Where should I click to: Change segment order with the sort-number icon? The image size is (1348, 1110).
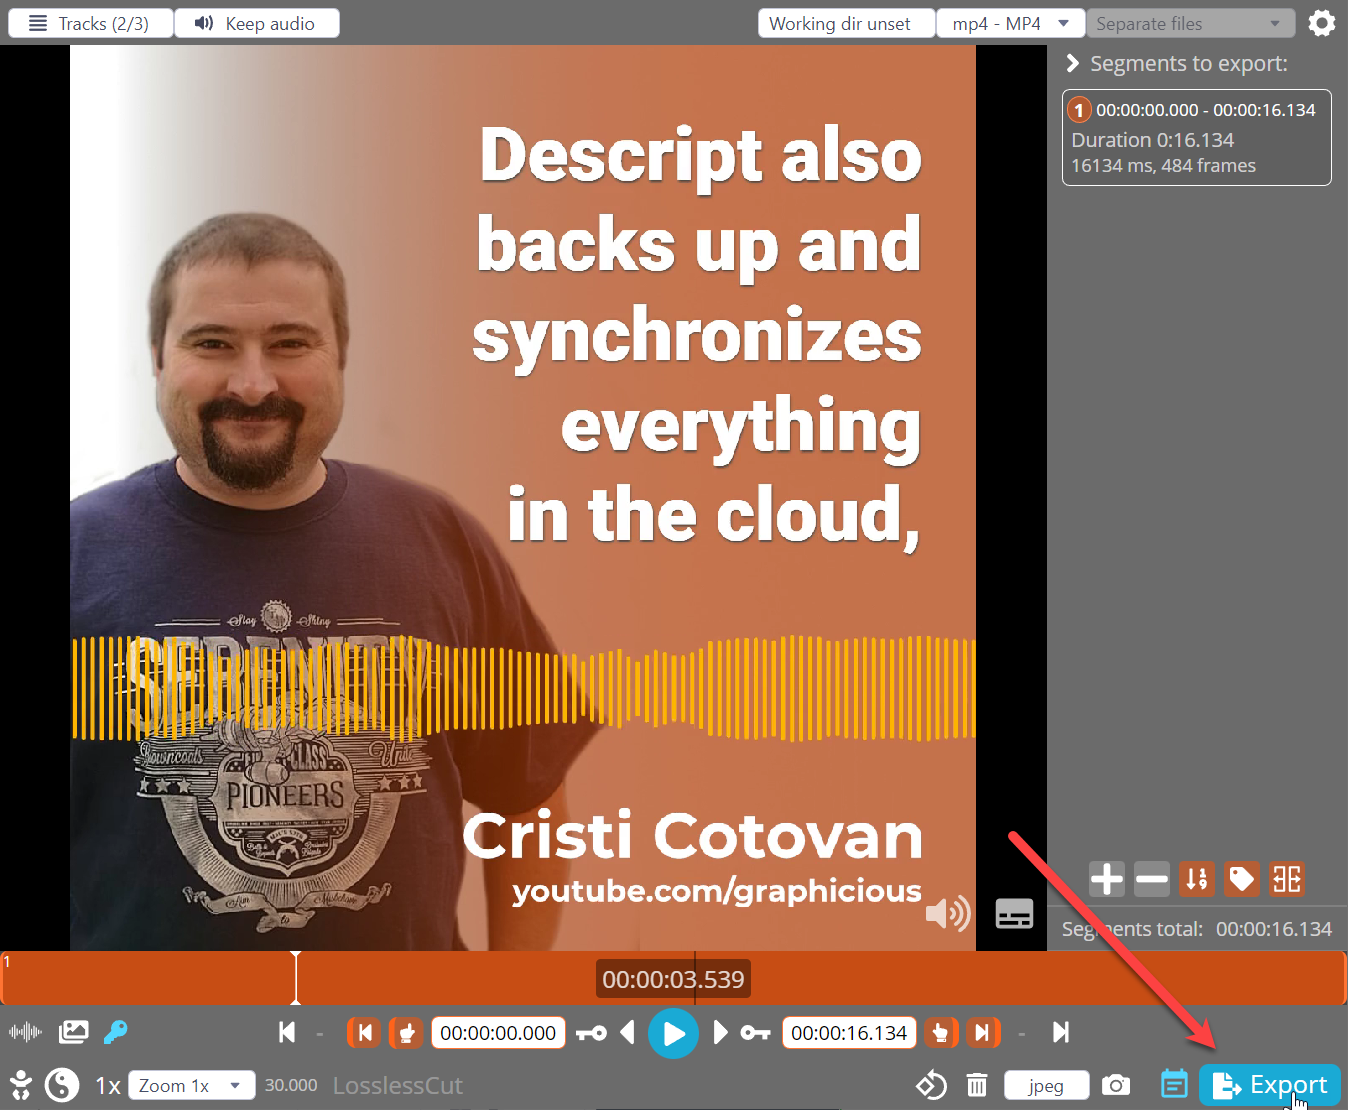click(1197, 879)
